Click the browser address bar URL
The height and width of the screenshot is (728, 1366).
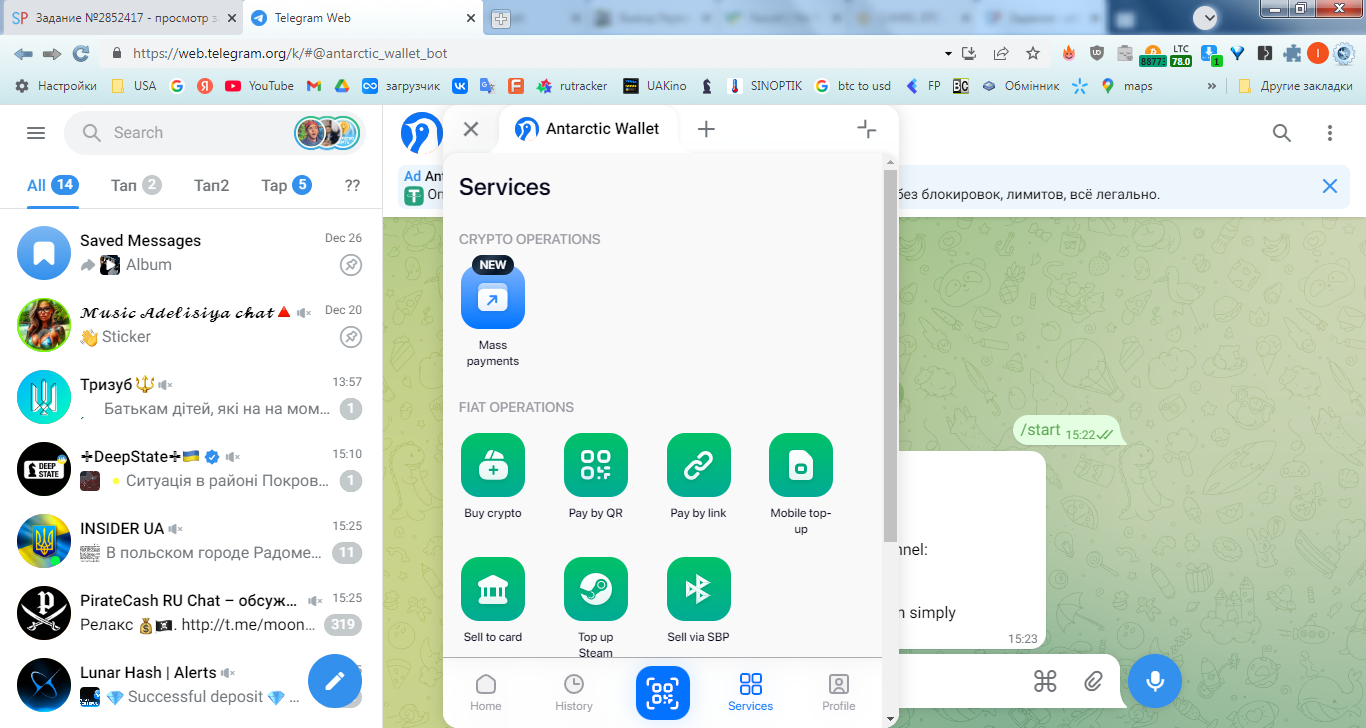click(x=290, y=54)
